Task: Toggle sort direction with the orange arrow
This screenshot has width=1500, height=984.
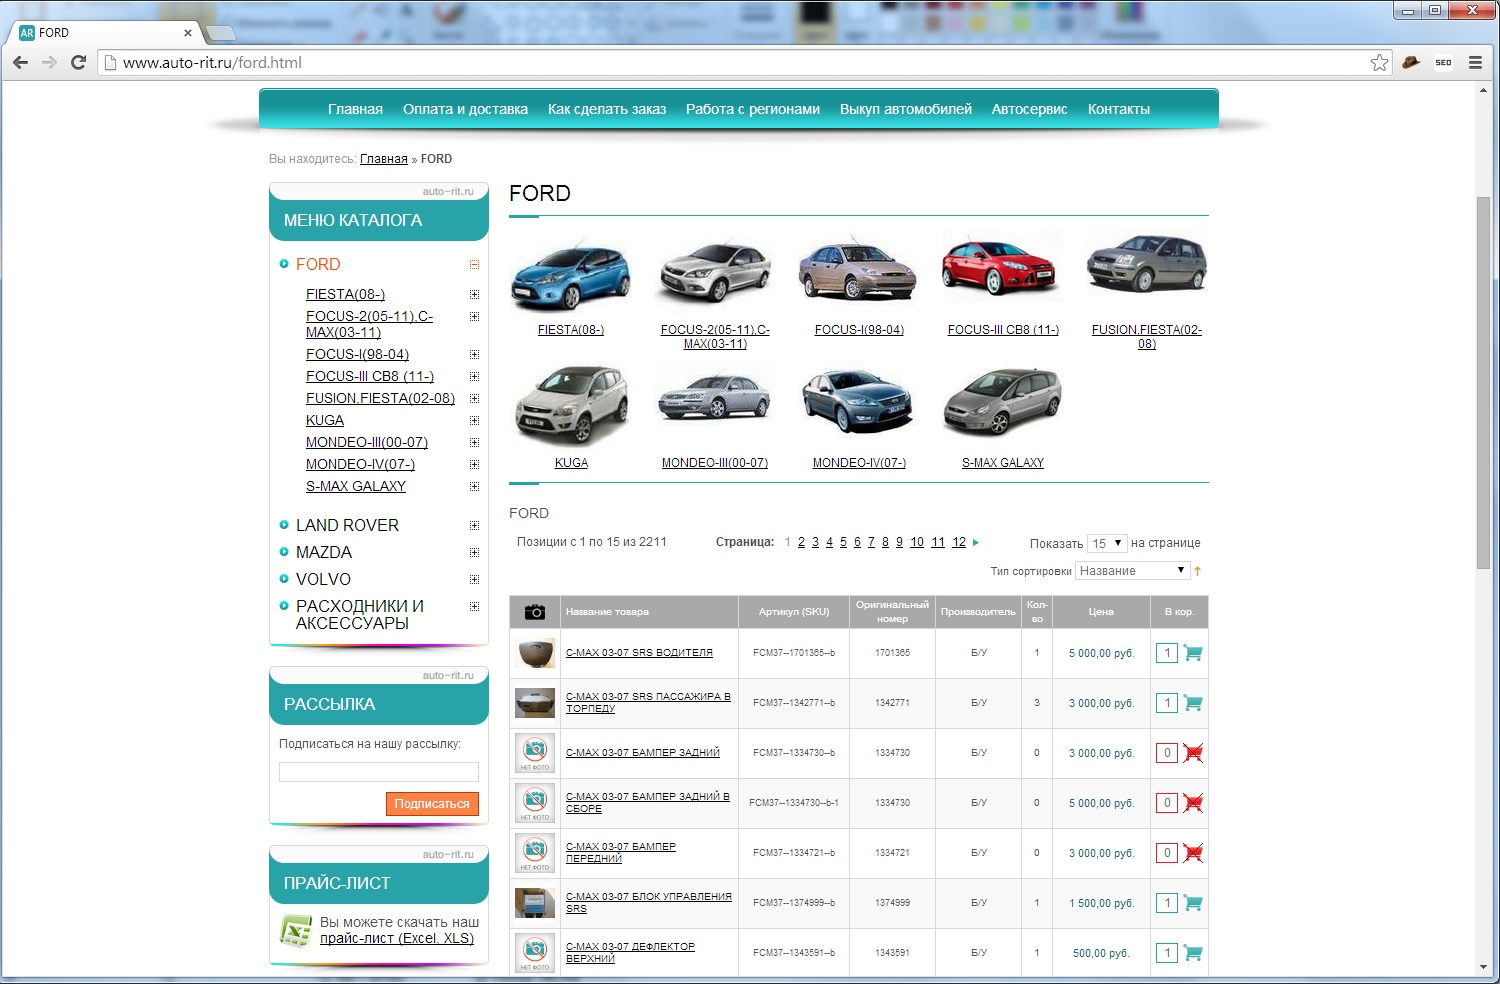Action: (x=1197, y=571)
